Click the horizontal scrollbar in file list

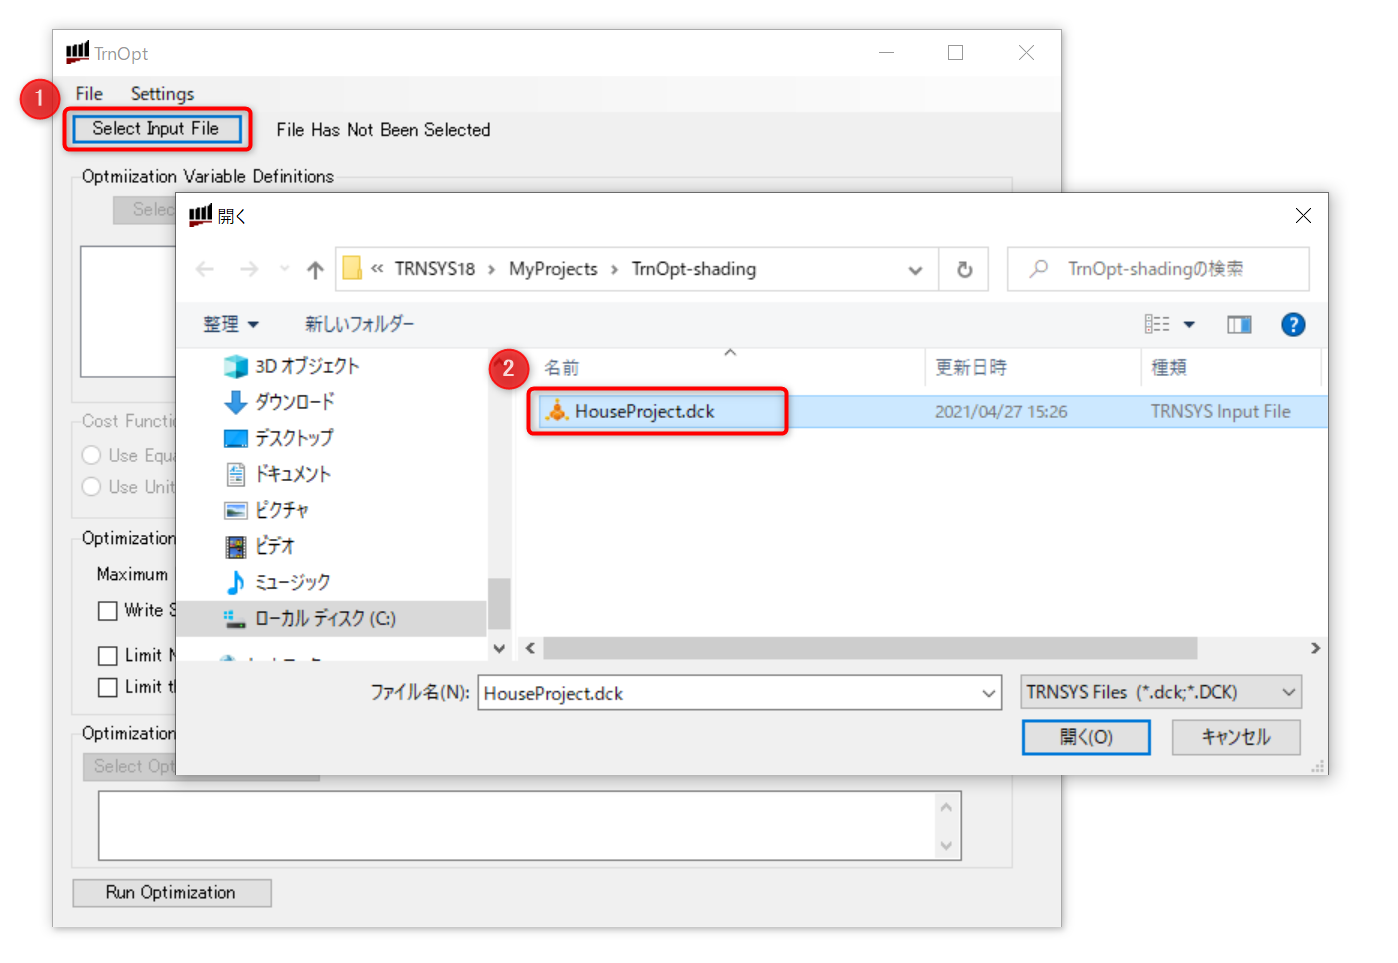pos(870,649)
